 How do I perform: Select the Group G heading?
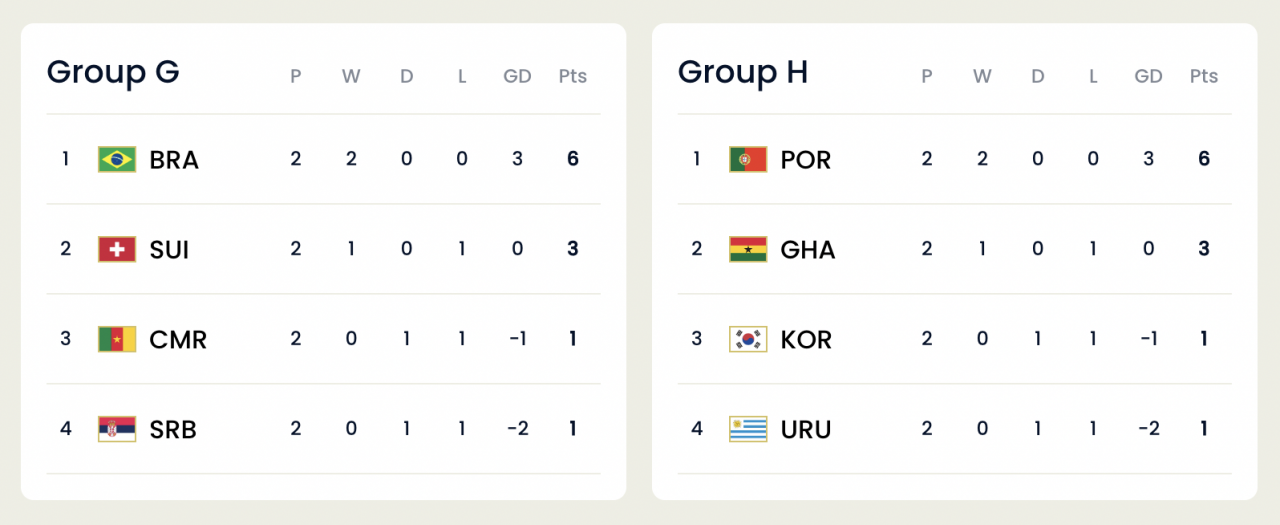click(113, 72)
